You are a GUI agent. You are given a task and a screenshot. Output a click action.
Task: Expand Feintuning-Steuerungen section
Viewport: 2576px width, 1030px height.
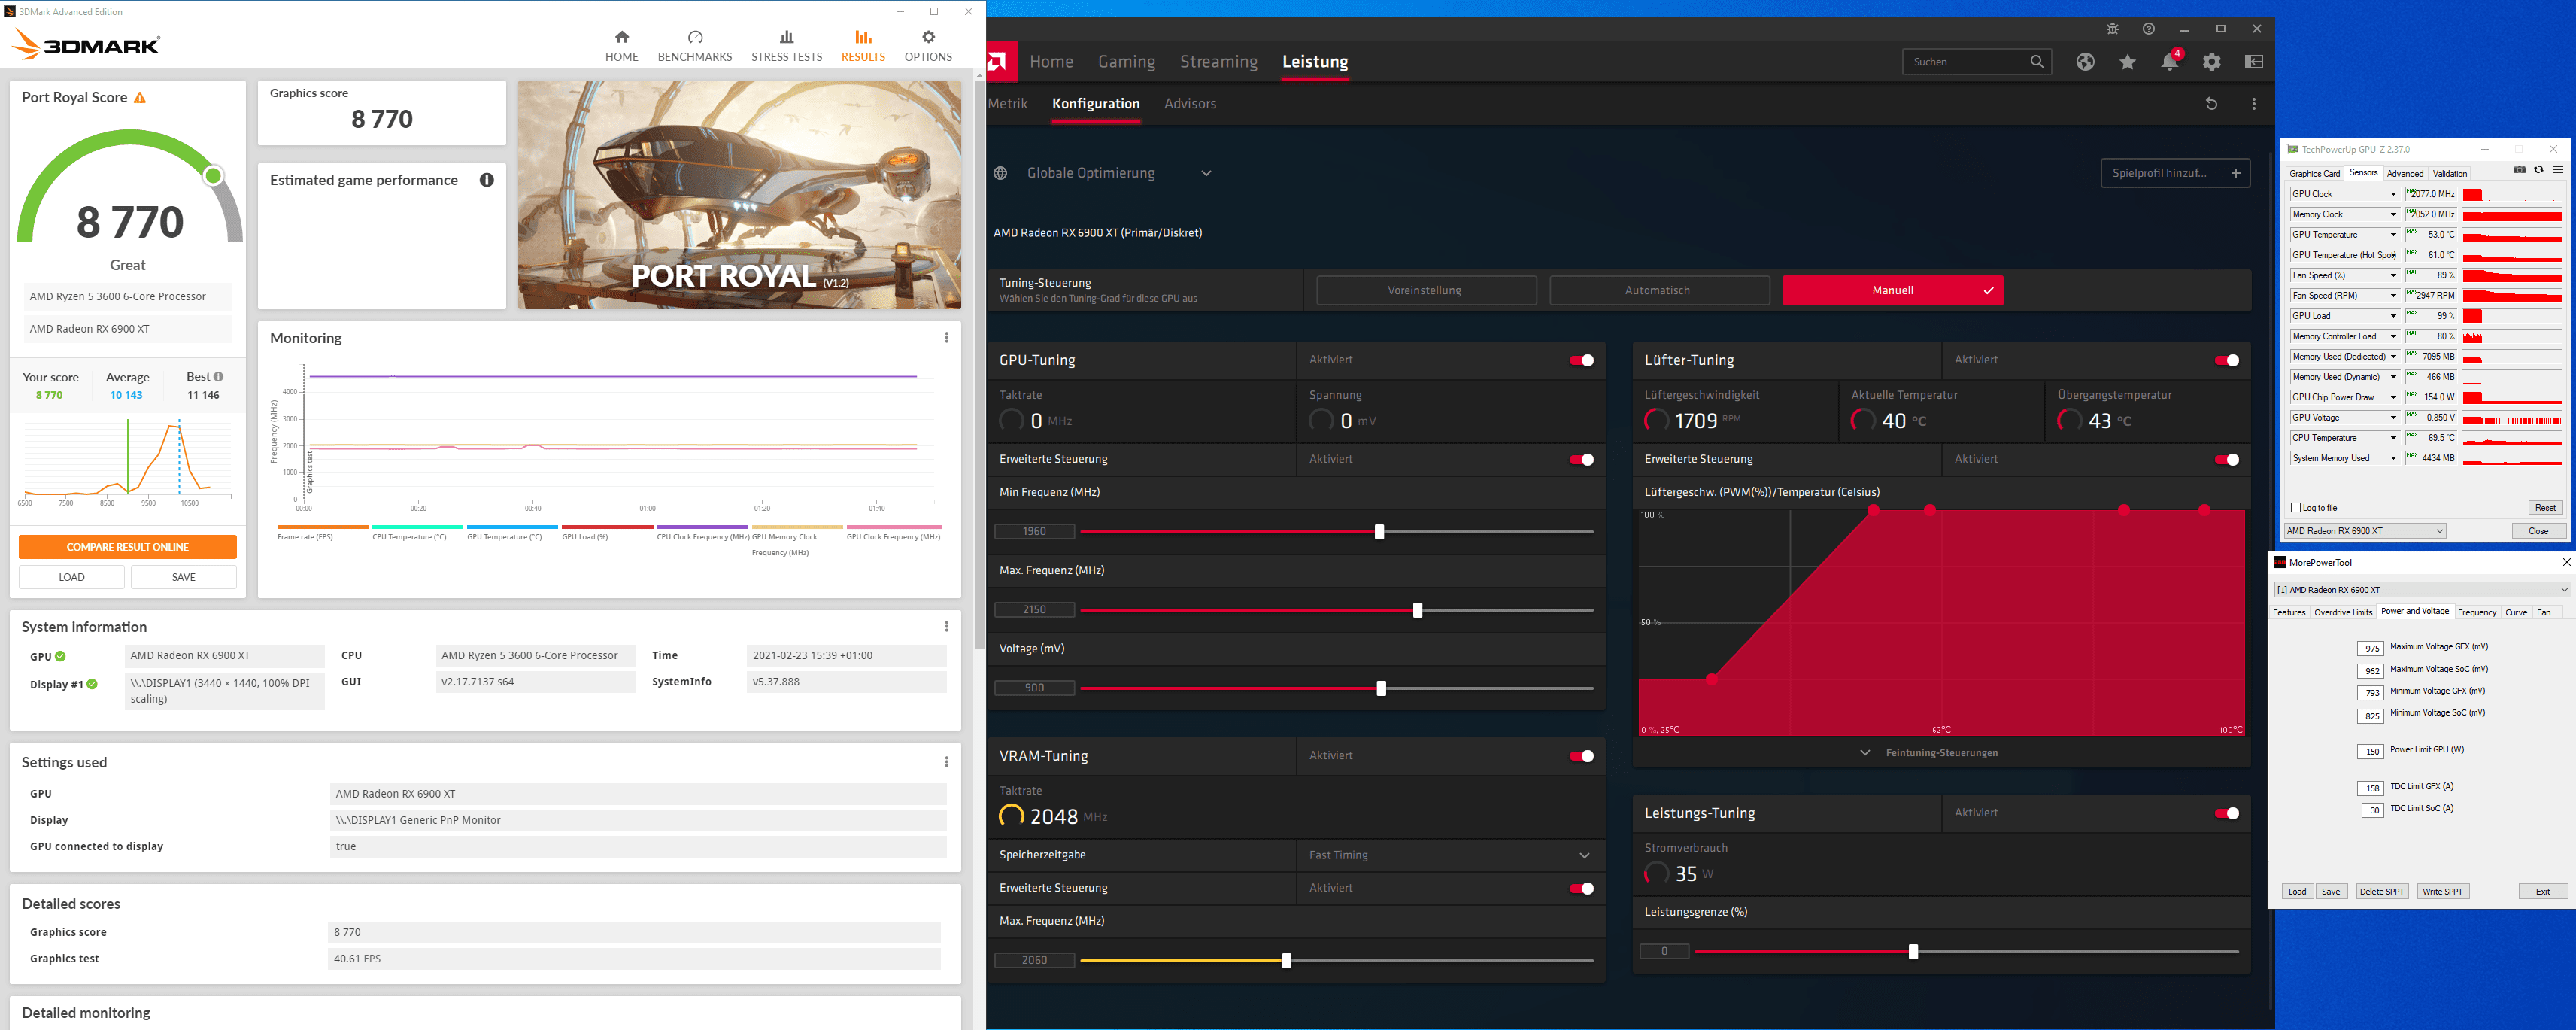pos(1930,753)
